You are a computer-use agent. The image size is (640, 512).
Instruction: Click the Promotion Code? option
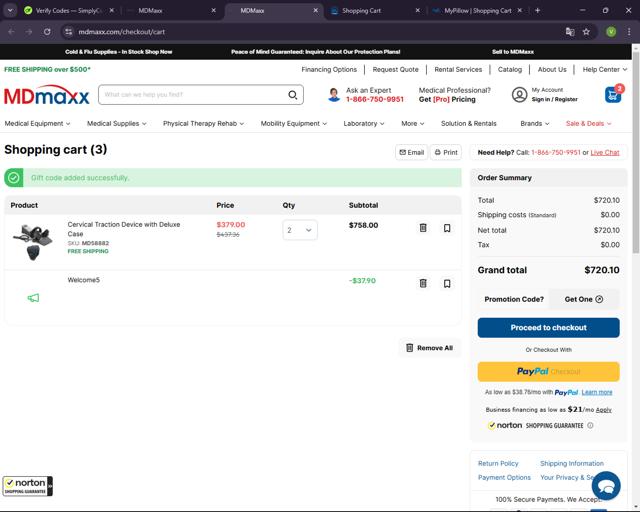coord(514,299)
